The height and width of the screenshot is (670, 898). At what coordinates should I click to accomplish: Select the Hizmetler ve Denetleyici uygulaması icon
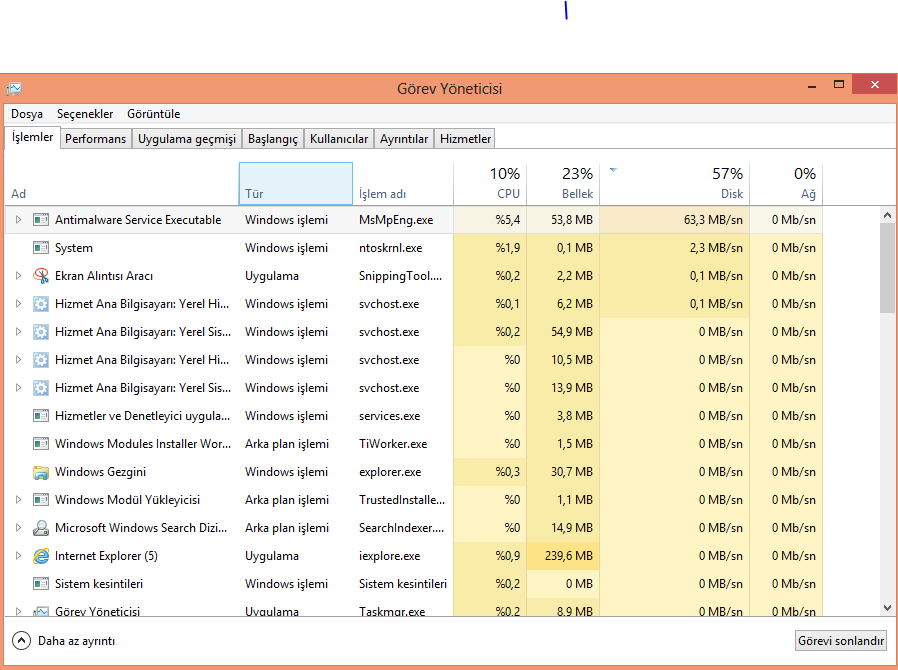click(x=41, y=416)
